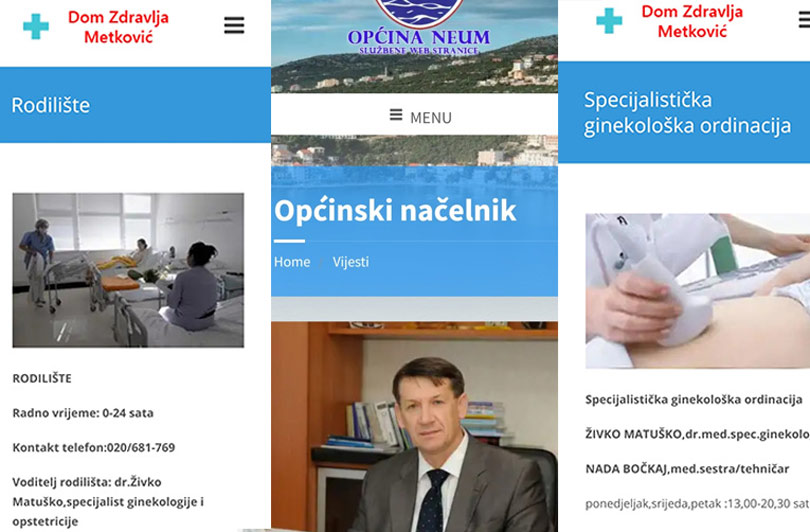Click OPĆINA NEUM site title text
The width and height of the screenshot is (810, 532).
click(419, 37)
